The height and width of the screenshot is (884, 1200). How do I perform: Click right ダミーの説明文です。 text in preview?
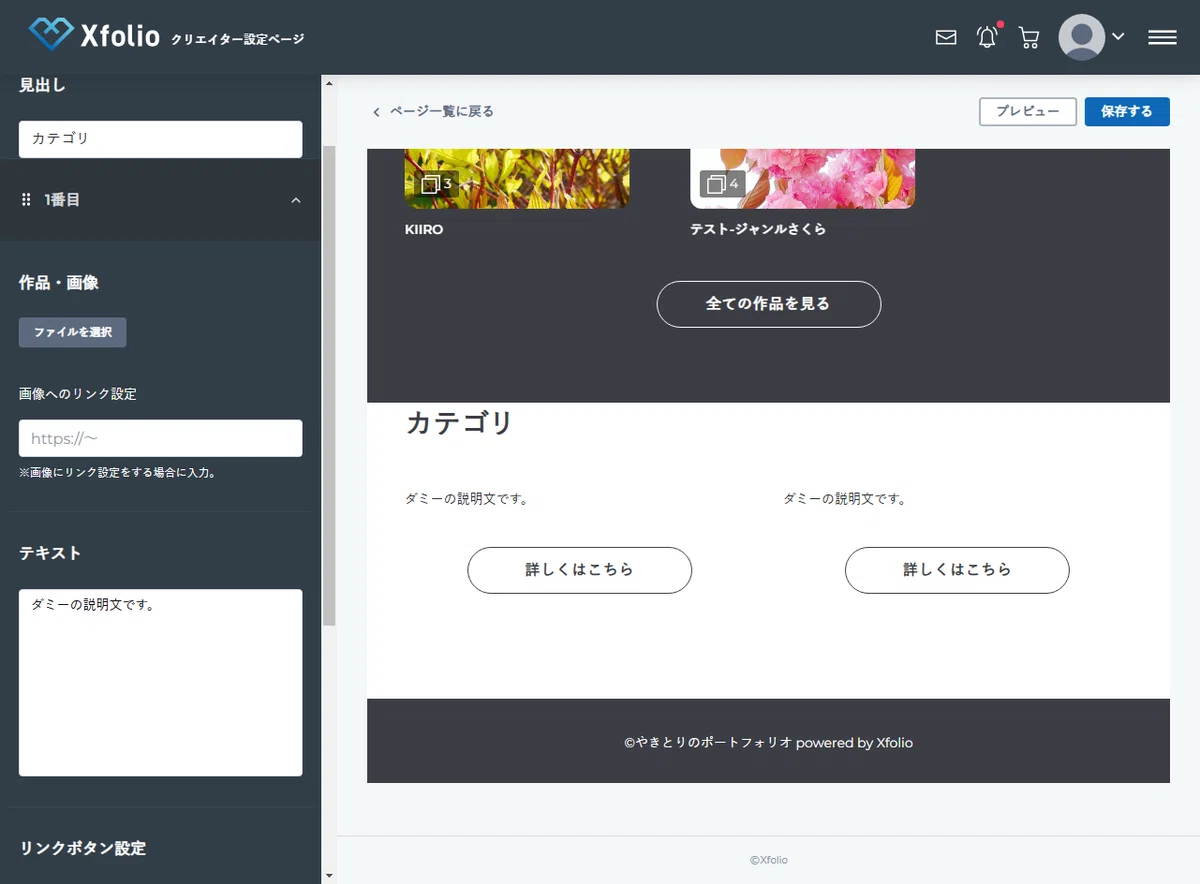pos(845,499)
